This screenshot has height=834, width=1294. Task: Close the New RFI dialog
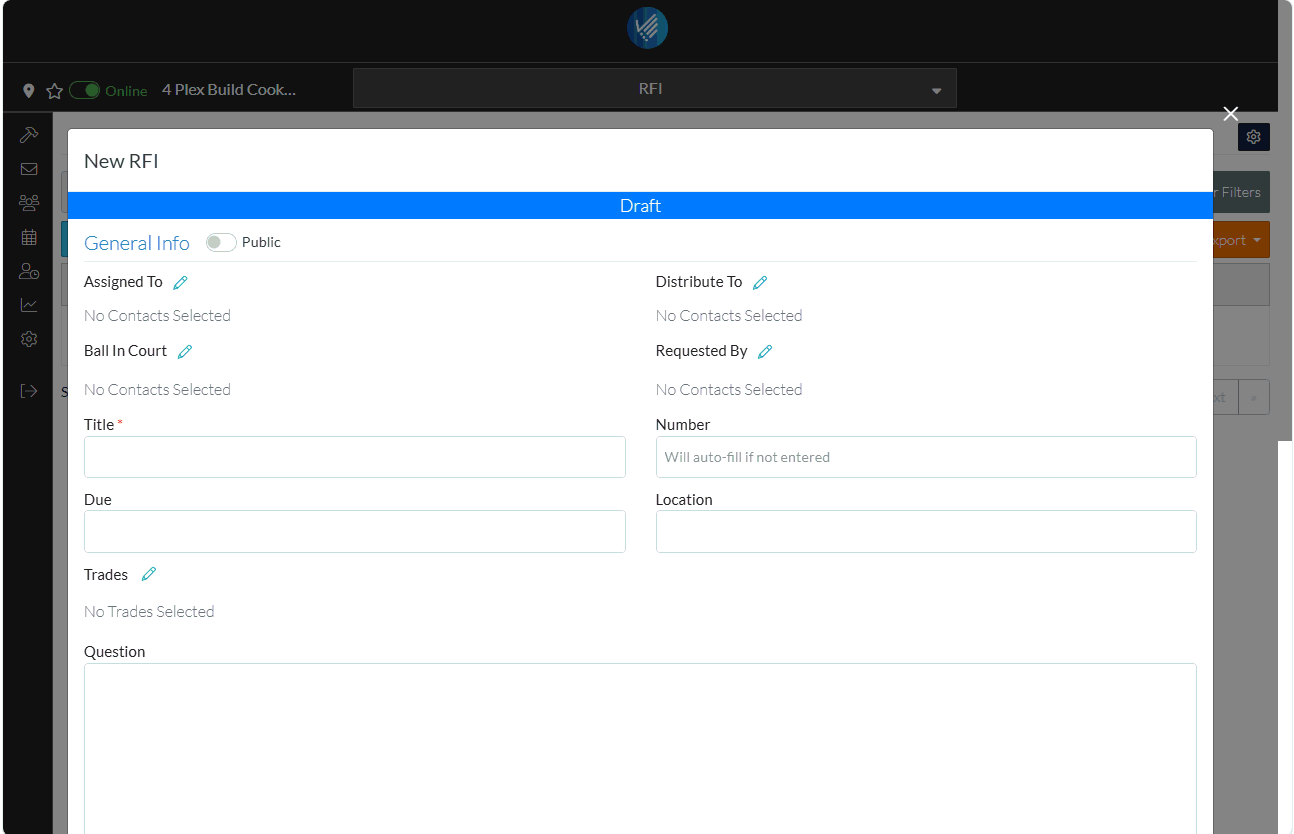point(1231,114)
